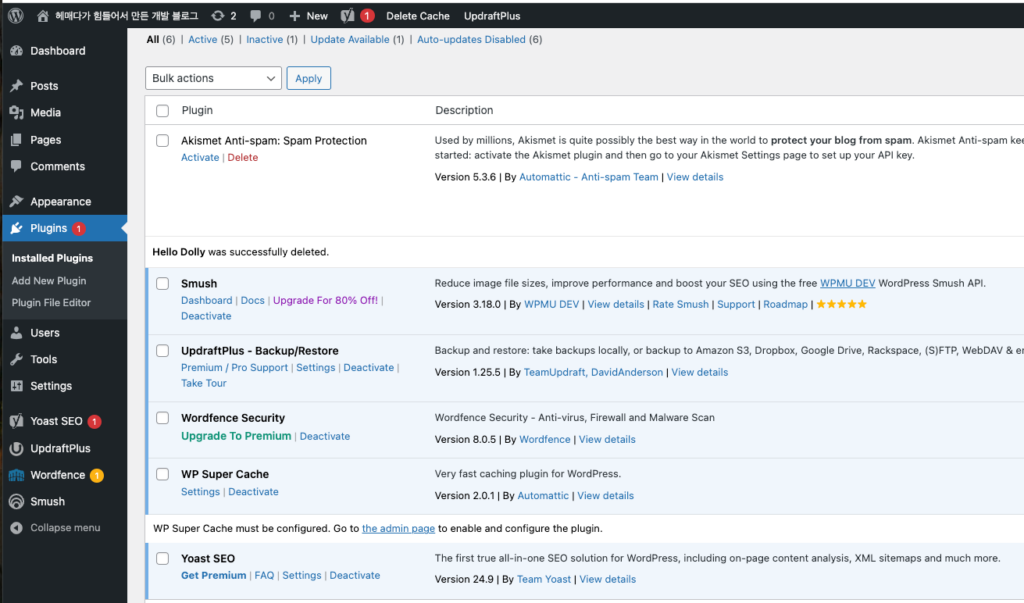Open the Yoast icon in the admin bar
Screen dimensions: 1024x603
347,16
